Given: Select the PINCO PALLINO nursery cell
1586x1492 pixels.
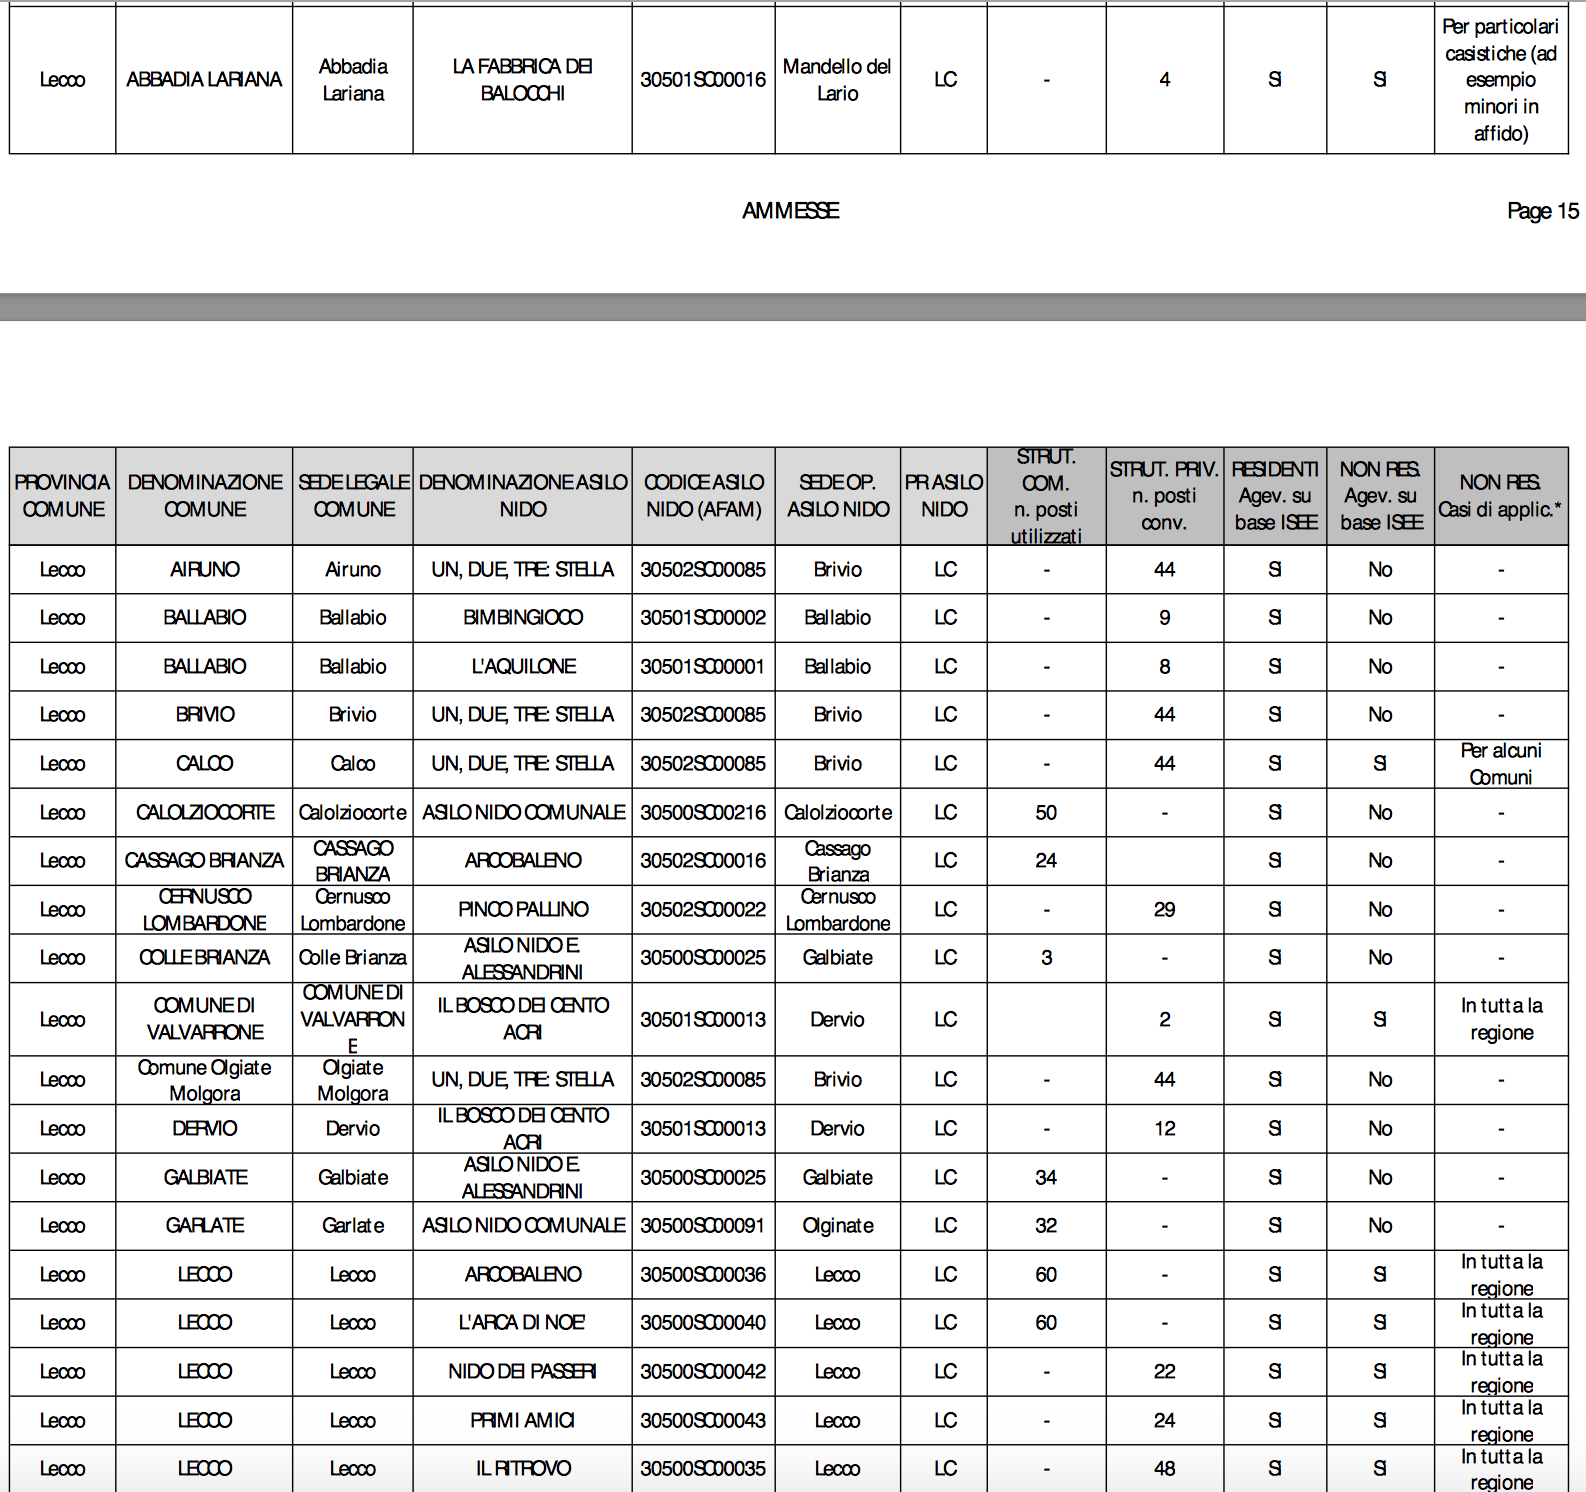Looking at the screenshot, I should click(522, 910).
